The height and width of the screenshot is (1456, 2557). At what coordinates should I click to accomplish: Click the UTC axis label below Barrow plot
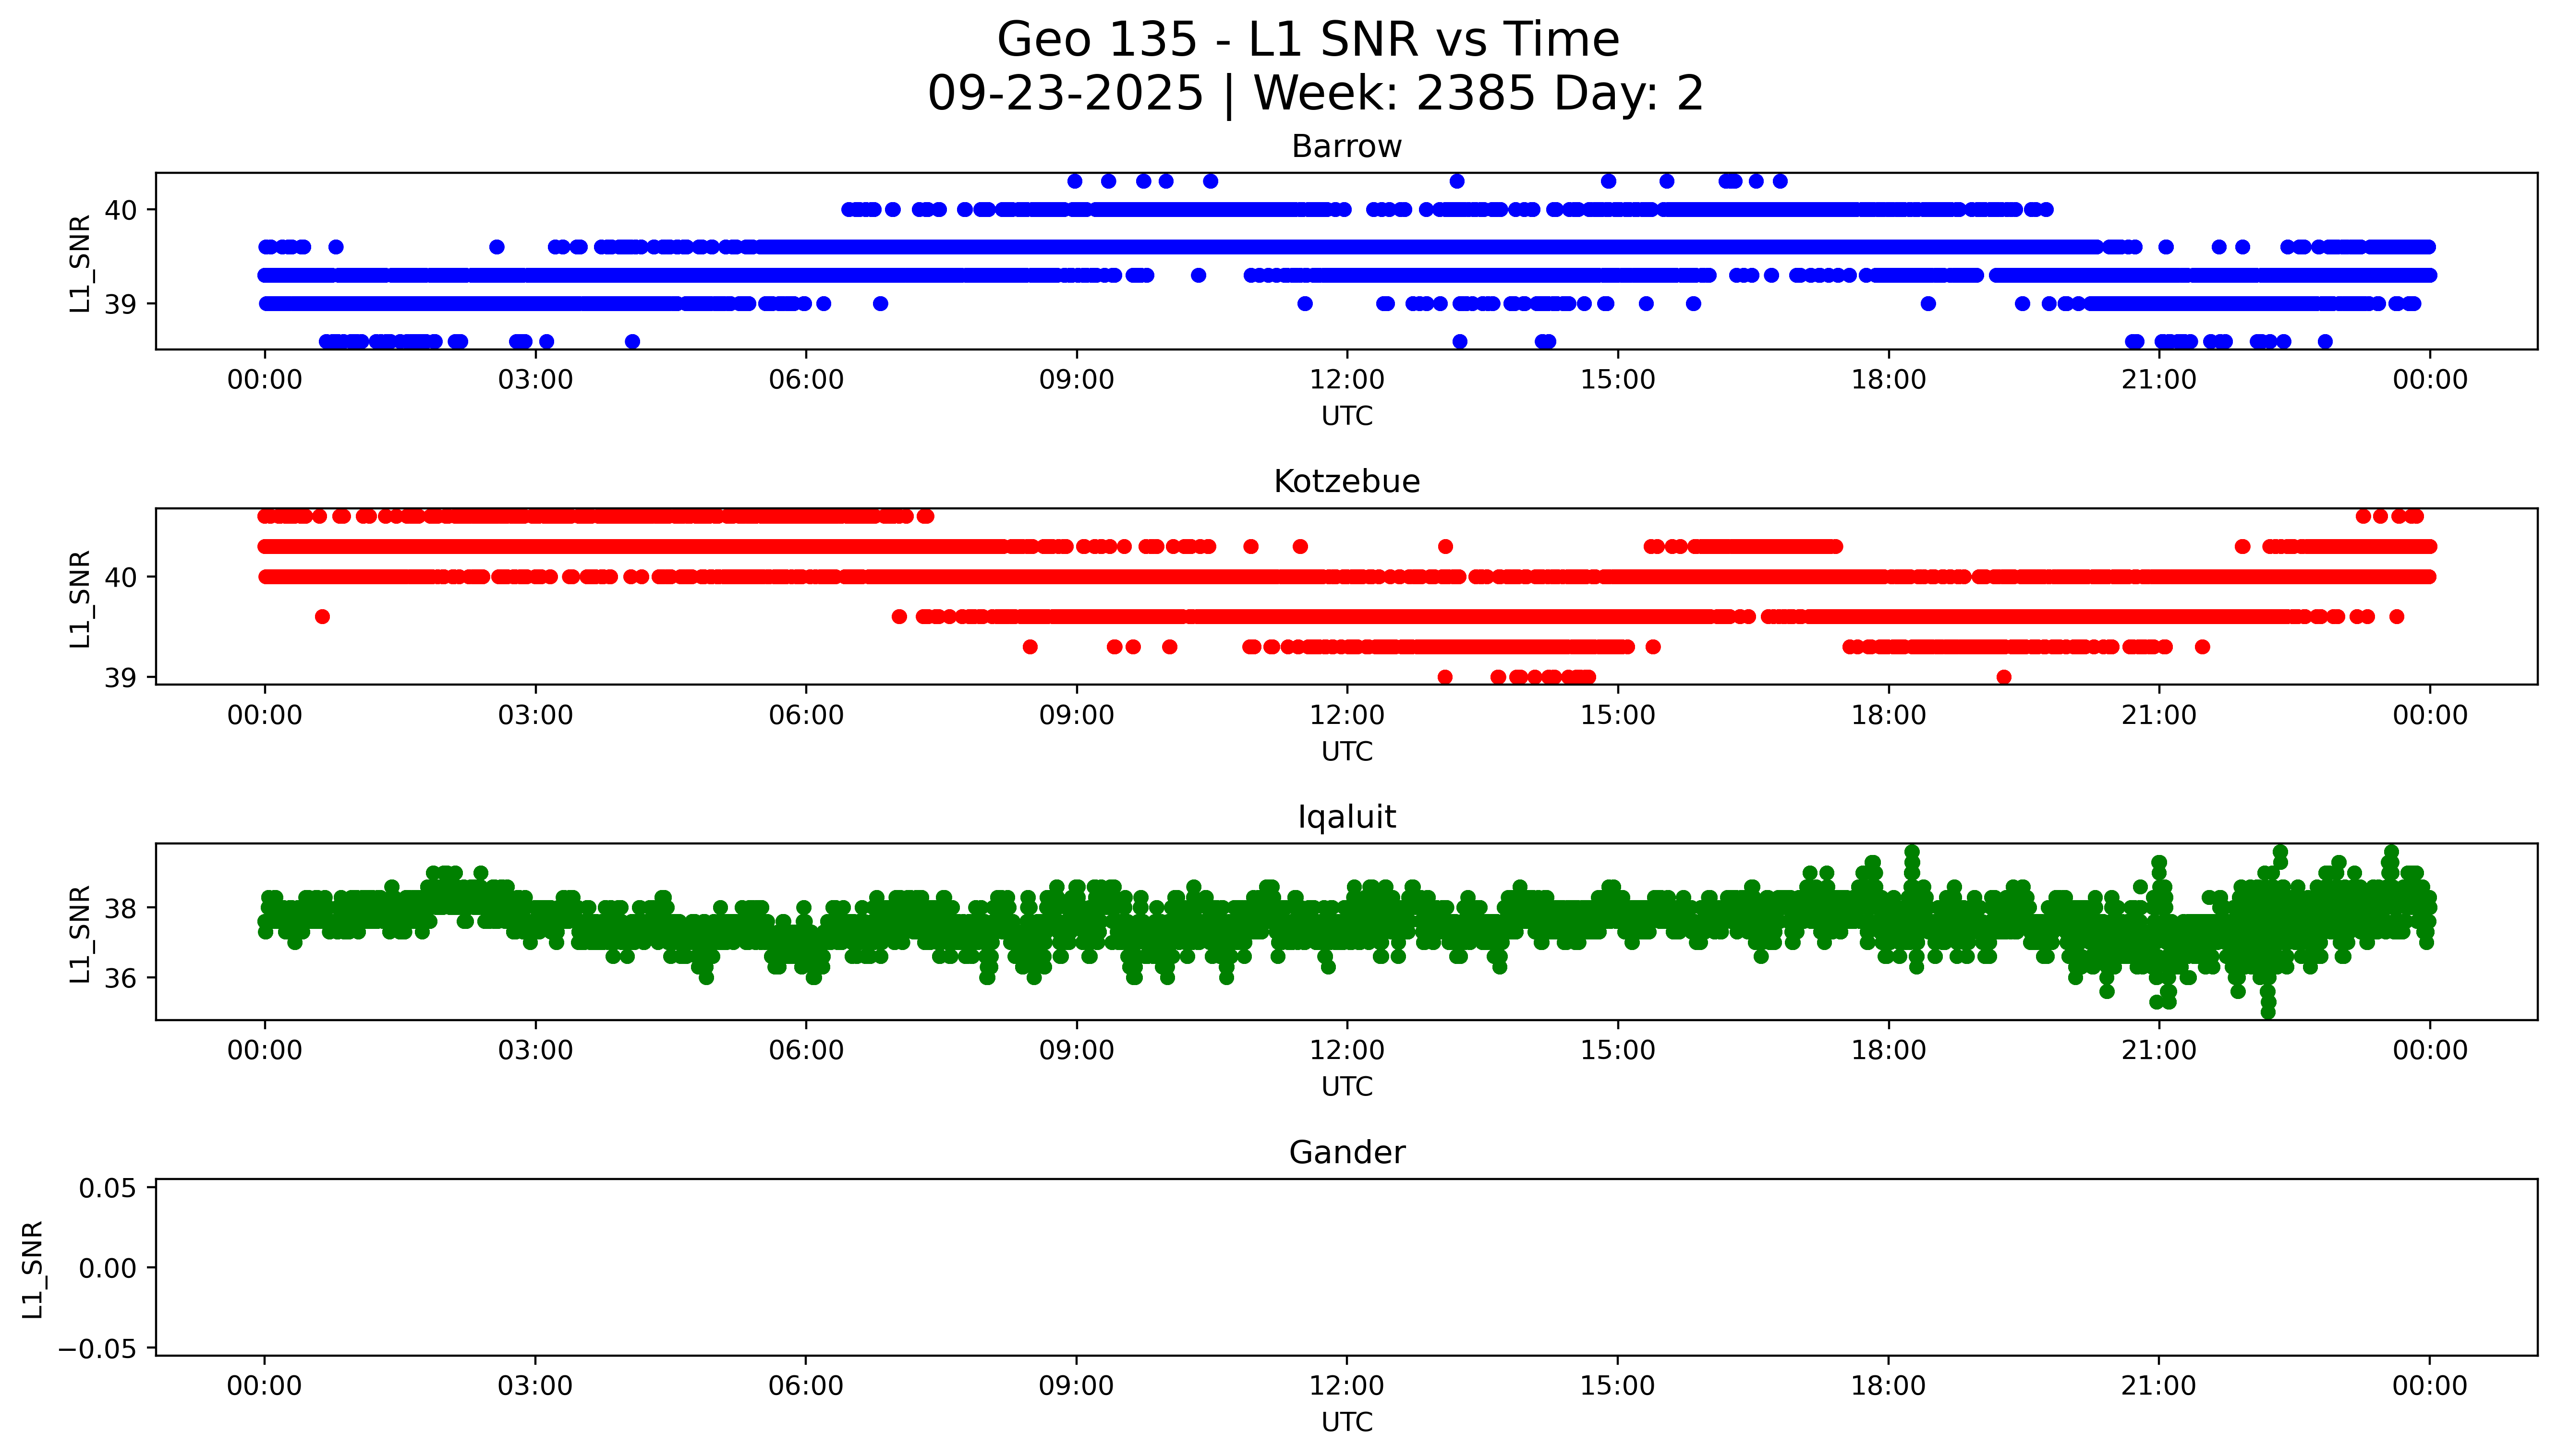[x=1346, y=416]
